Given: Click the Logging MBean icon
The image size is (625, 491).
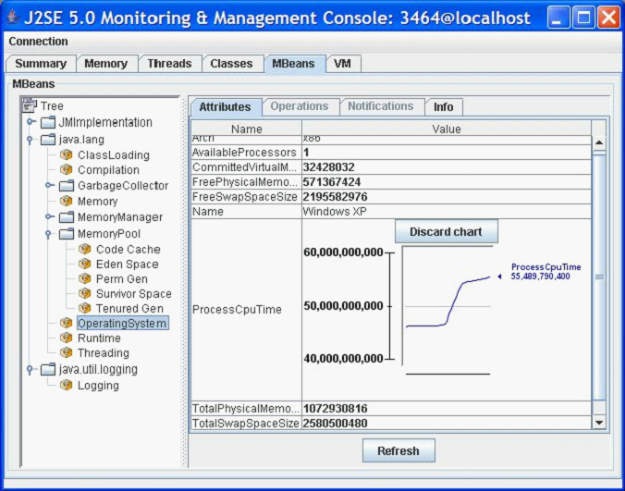Looking at the screenshot, I should [x=66, y=385].
